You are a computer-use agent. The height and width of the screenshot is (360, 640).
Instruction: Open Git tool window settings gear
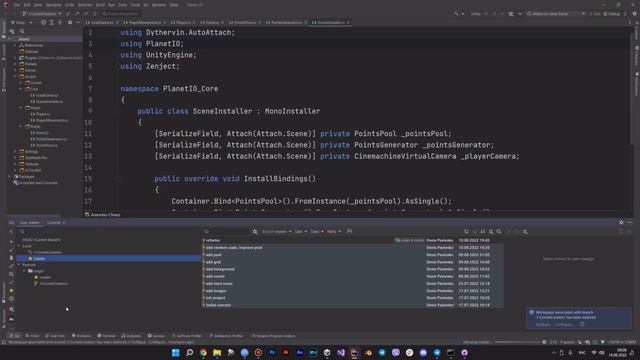[621, 222]
